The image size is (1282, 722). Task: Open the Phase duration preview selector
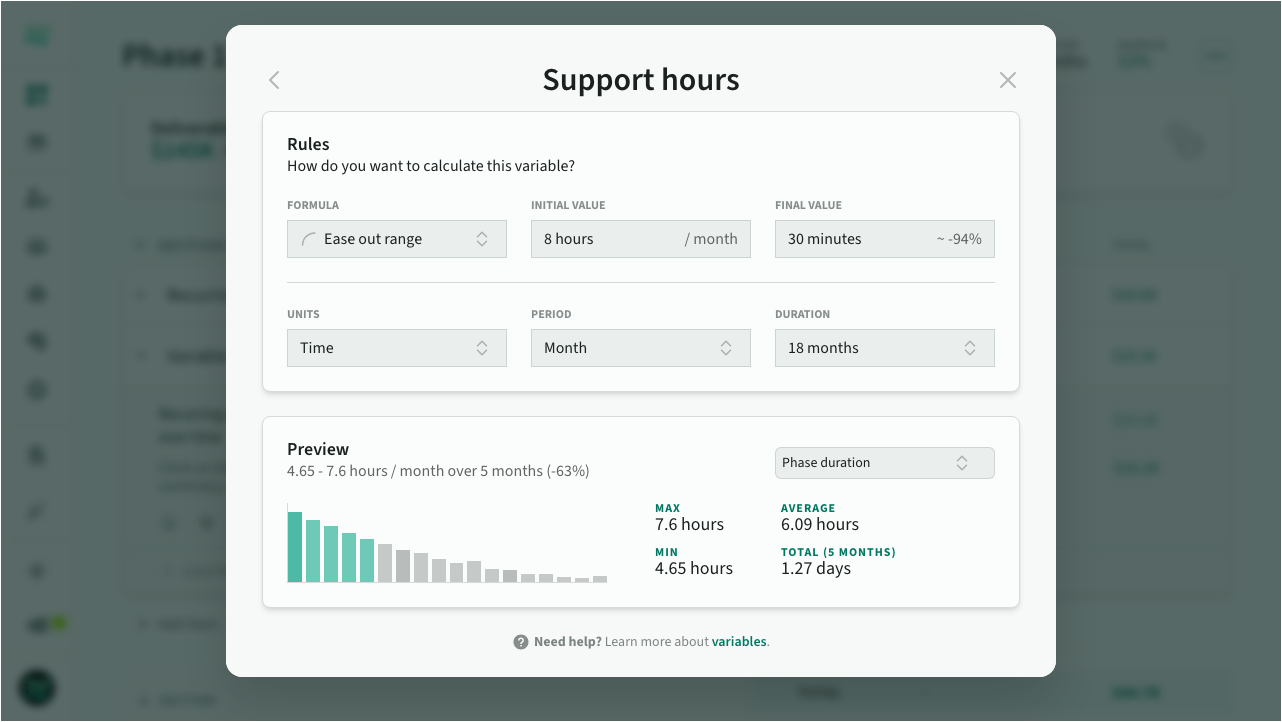click(x=884, y=463)
